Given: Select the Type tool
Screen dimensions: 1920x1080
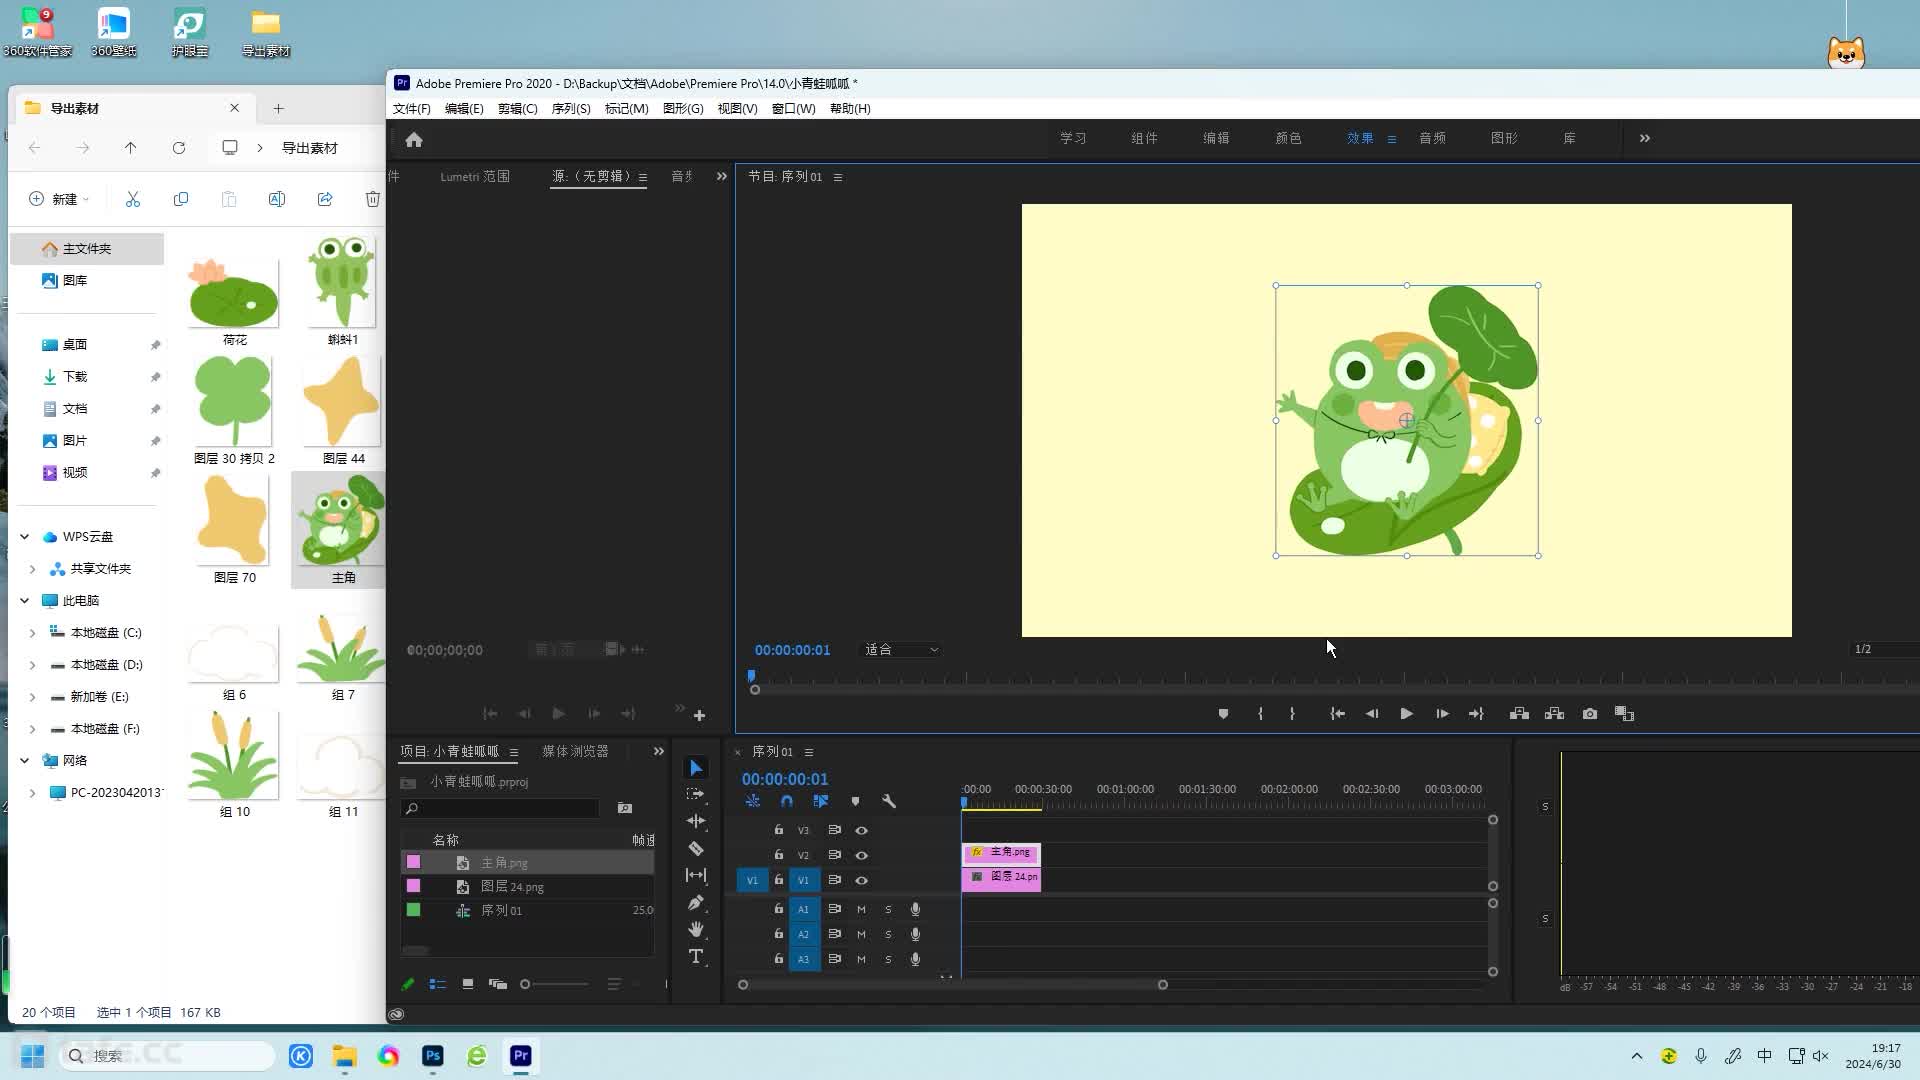Looking at the screenshot, I should (x=696, y=957).
